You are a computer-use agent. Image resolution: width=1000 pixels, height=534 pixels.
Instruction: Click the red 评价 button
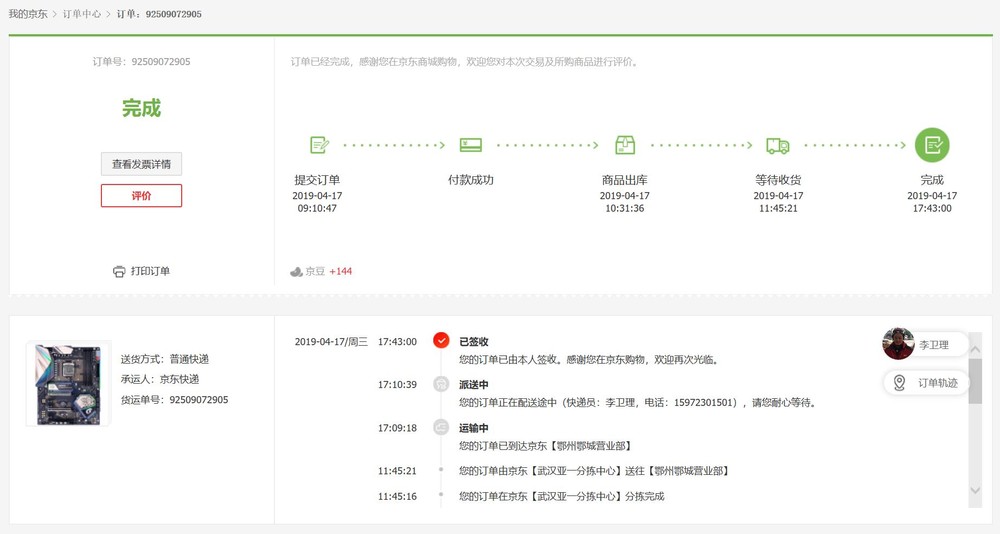tap(142, 196)
